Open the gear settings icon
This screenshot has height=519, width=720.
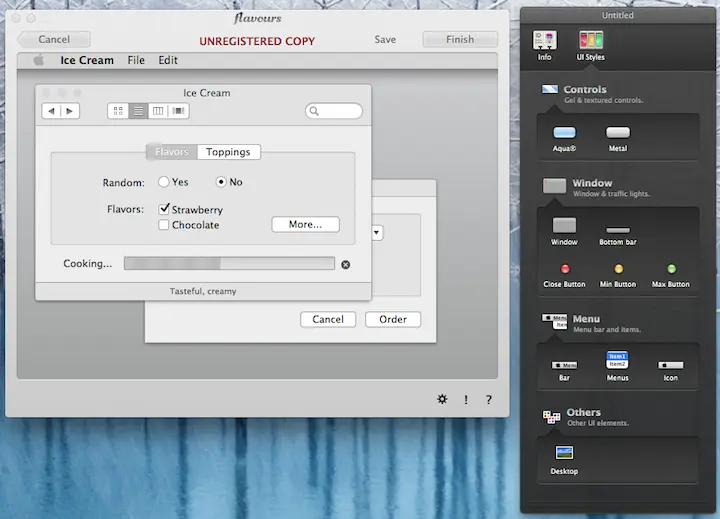(442, 399)
